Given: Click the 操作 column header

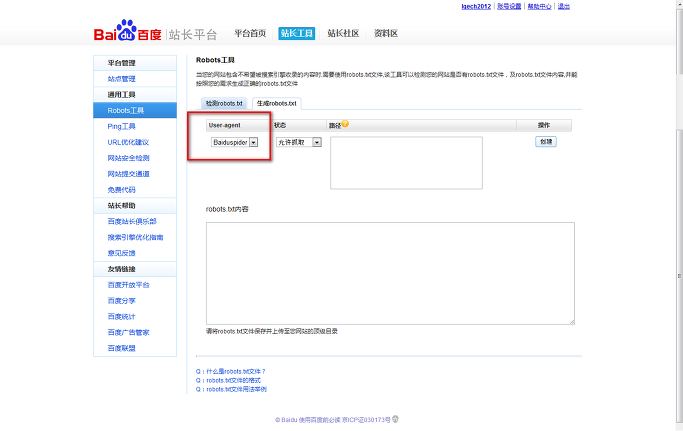Looking at the screenshot, I should [544, 126].
